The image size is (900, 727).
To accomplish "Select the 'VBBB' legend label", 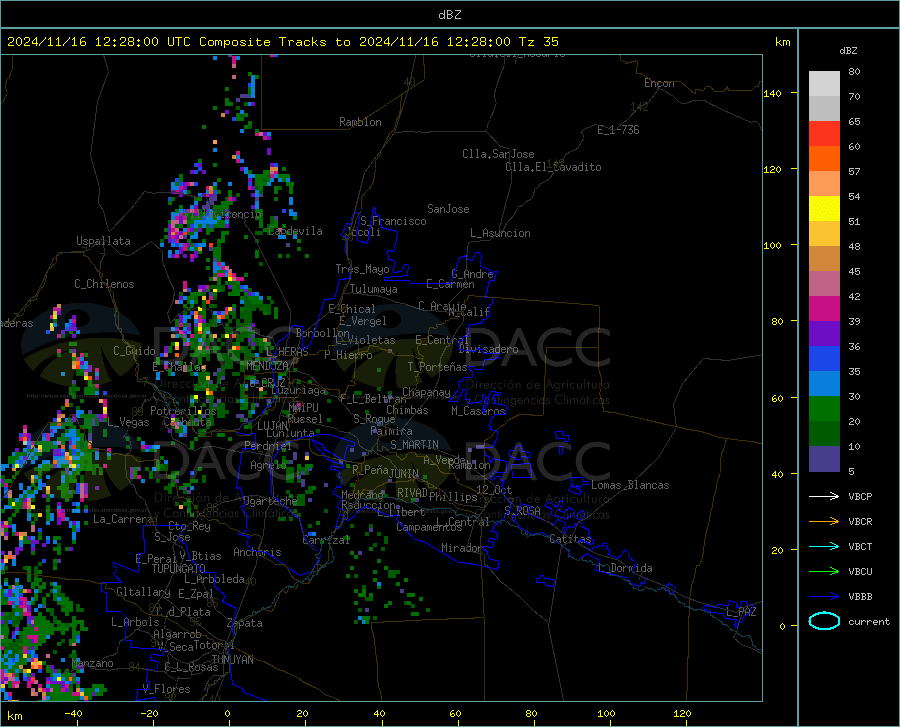I will (x=860, y=597).
